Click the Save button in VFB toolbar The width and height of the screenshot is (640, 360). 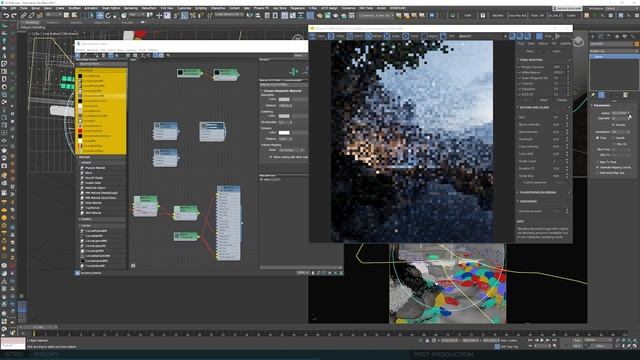point(318,36)
